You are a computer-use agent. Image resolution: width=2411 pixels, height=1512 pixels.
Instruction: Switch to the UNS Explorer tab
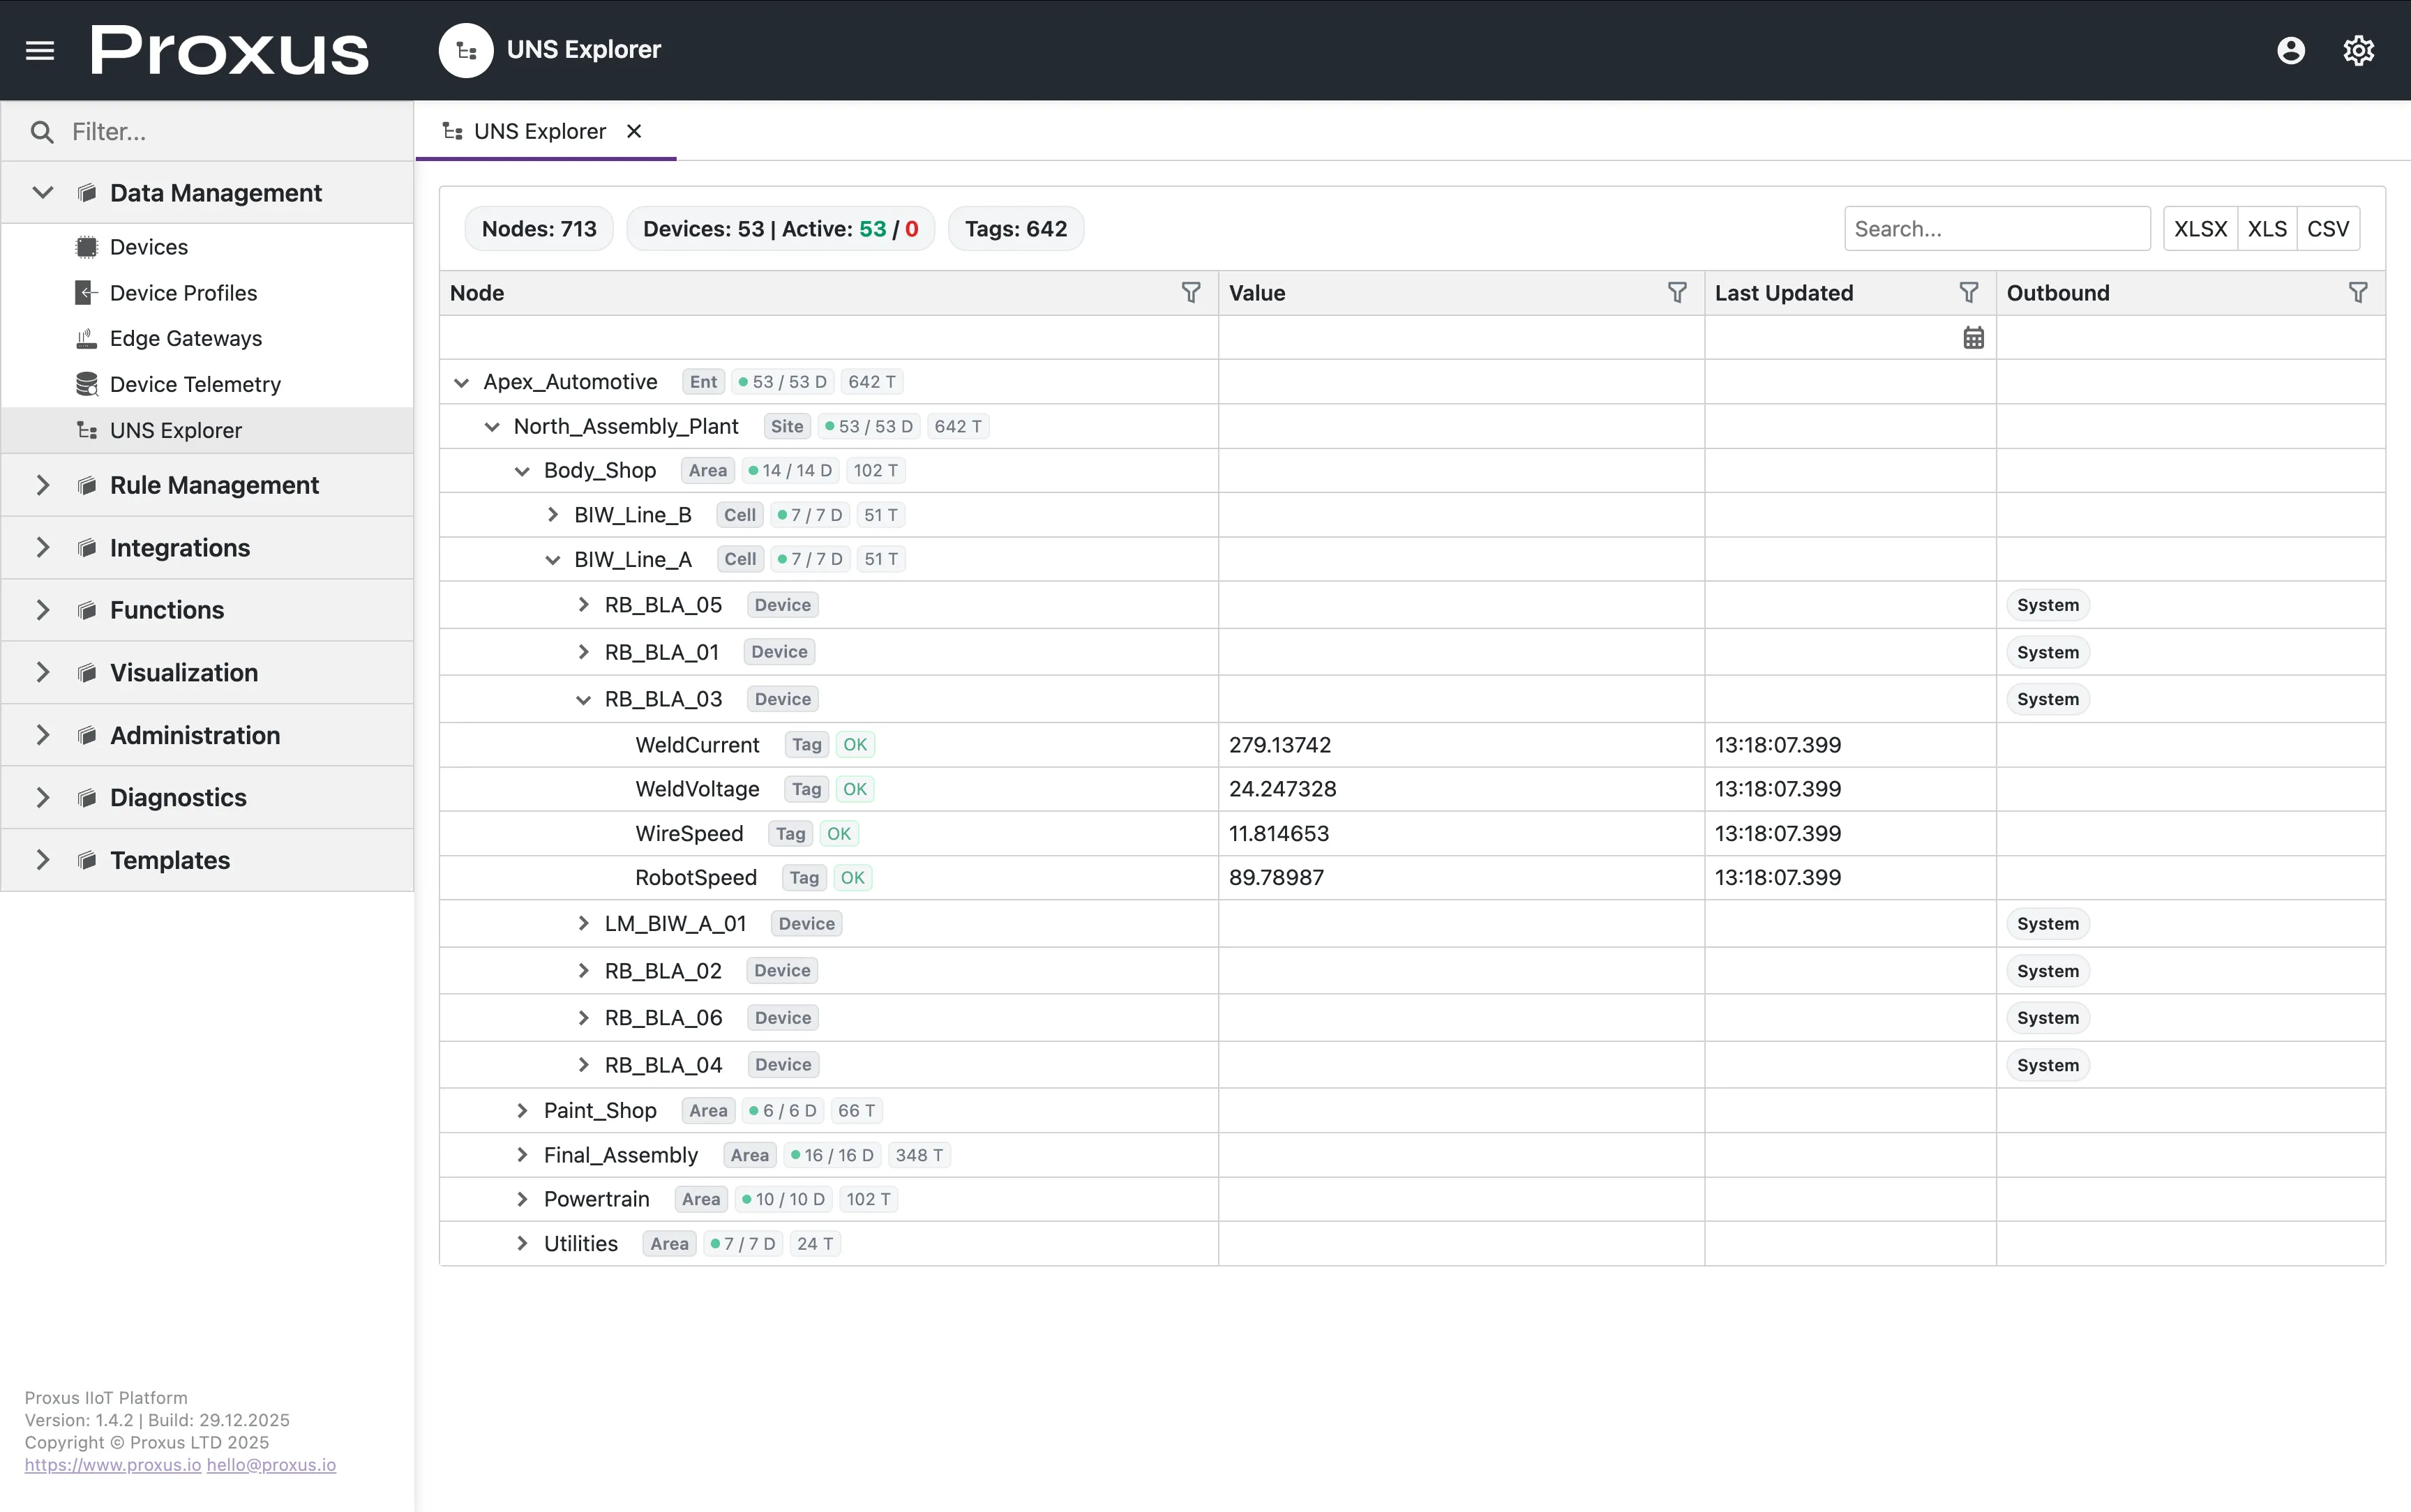(540, 131)
